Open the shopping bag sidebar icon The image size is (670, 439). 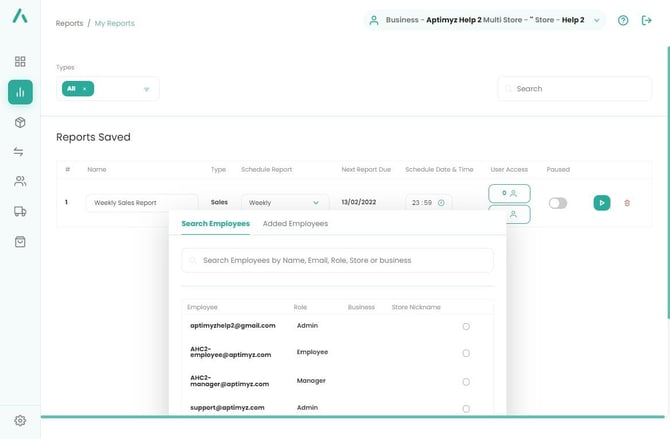20,242
